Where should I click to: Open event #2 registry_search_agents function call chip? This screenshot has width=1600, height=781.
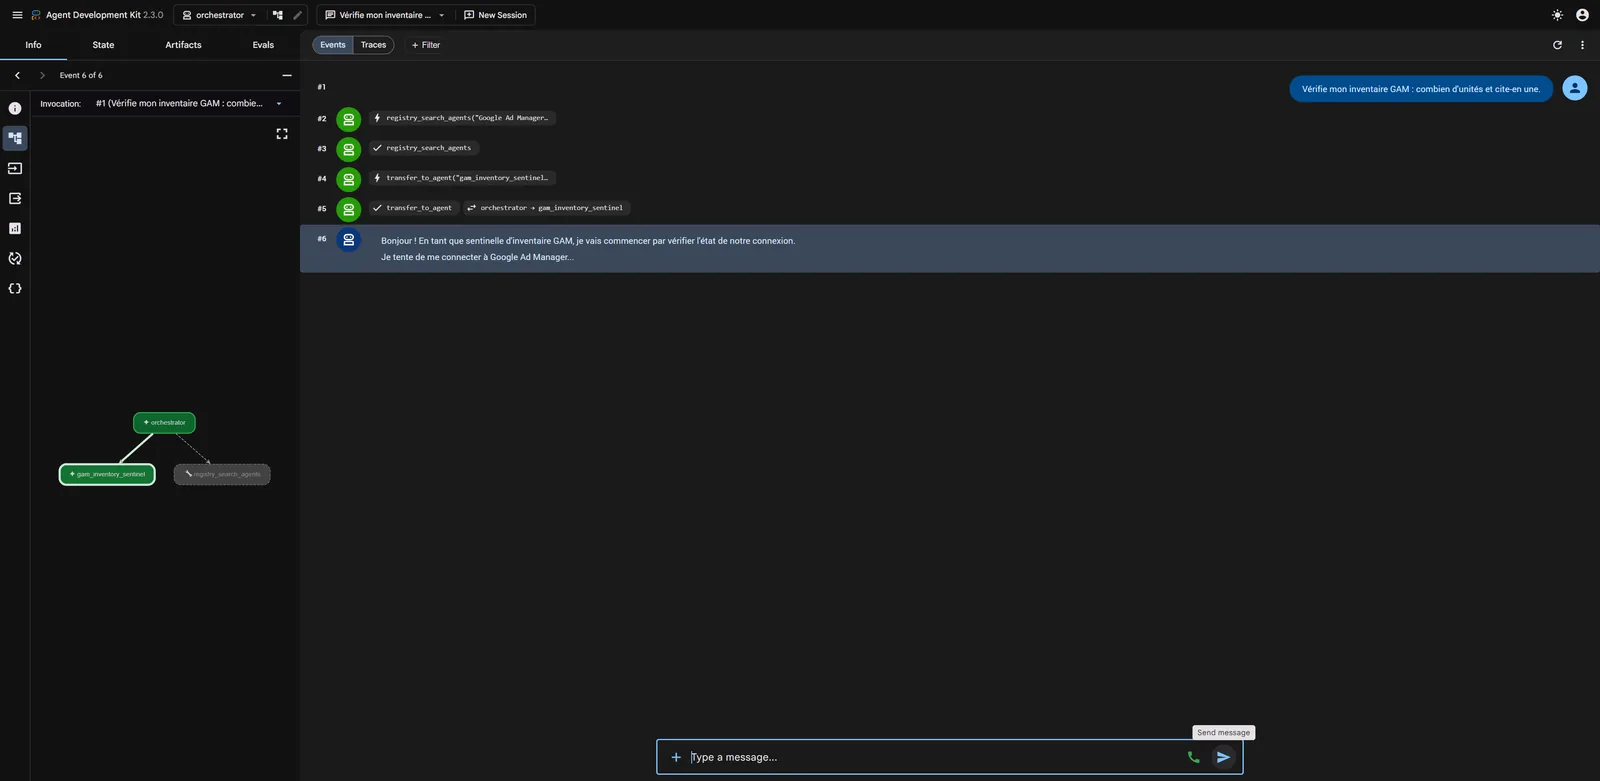coord(462,118)
